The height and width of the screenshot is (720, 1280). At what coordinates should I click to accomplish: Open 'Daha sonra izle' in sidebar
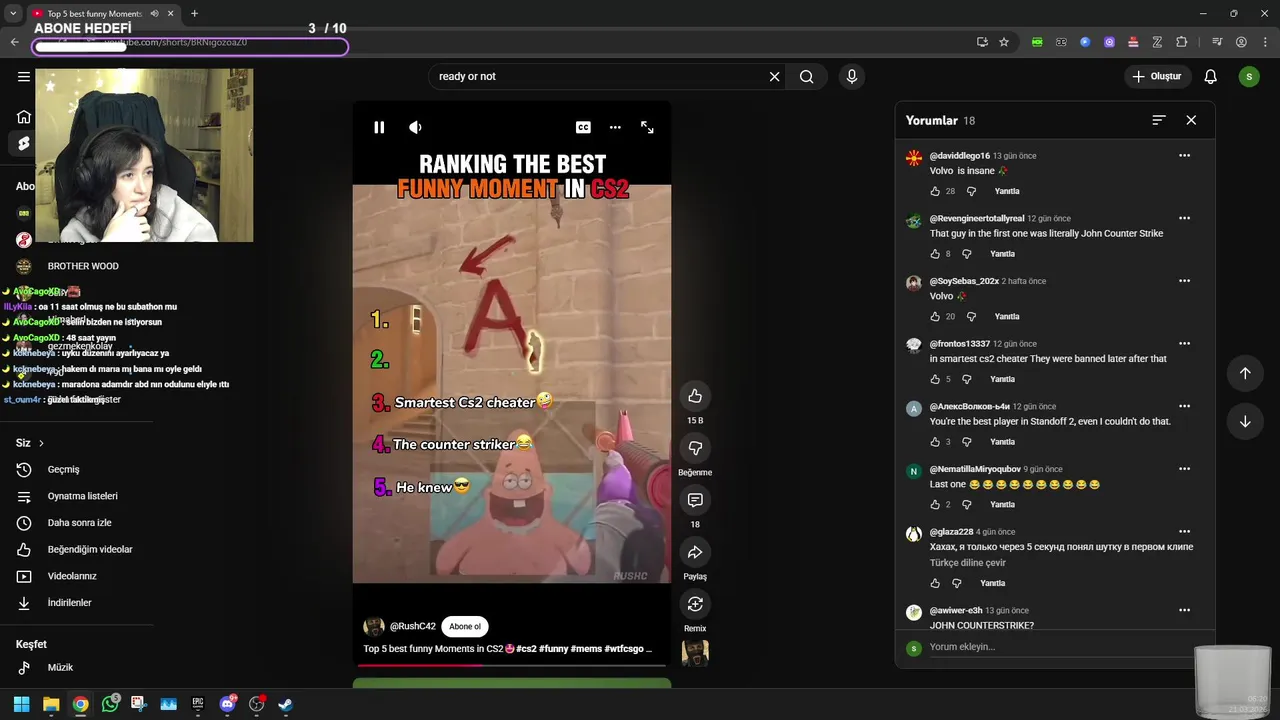(80, 523)
